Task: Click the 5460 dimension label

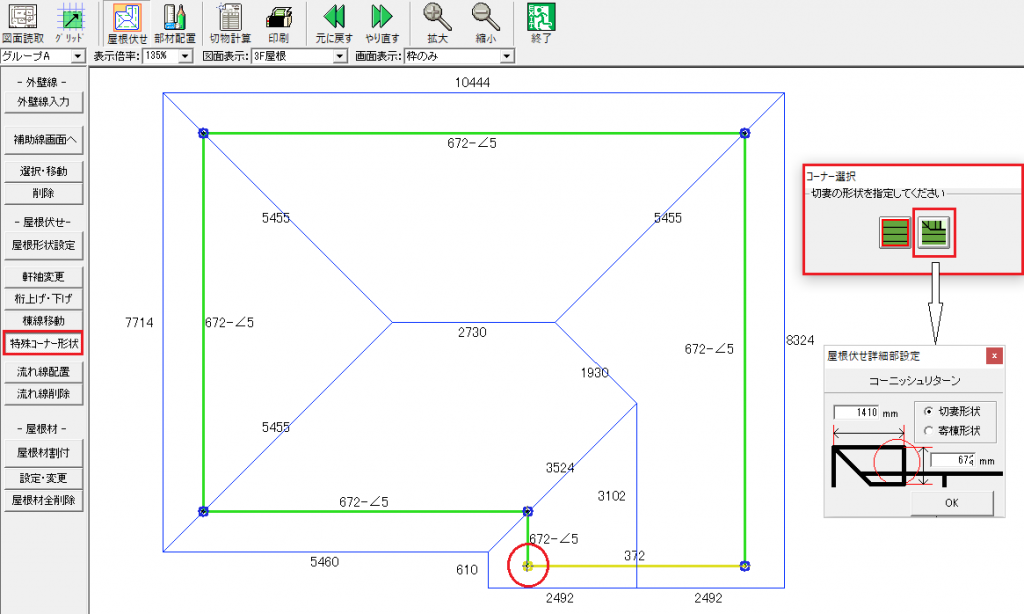Action: (325, 562)
